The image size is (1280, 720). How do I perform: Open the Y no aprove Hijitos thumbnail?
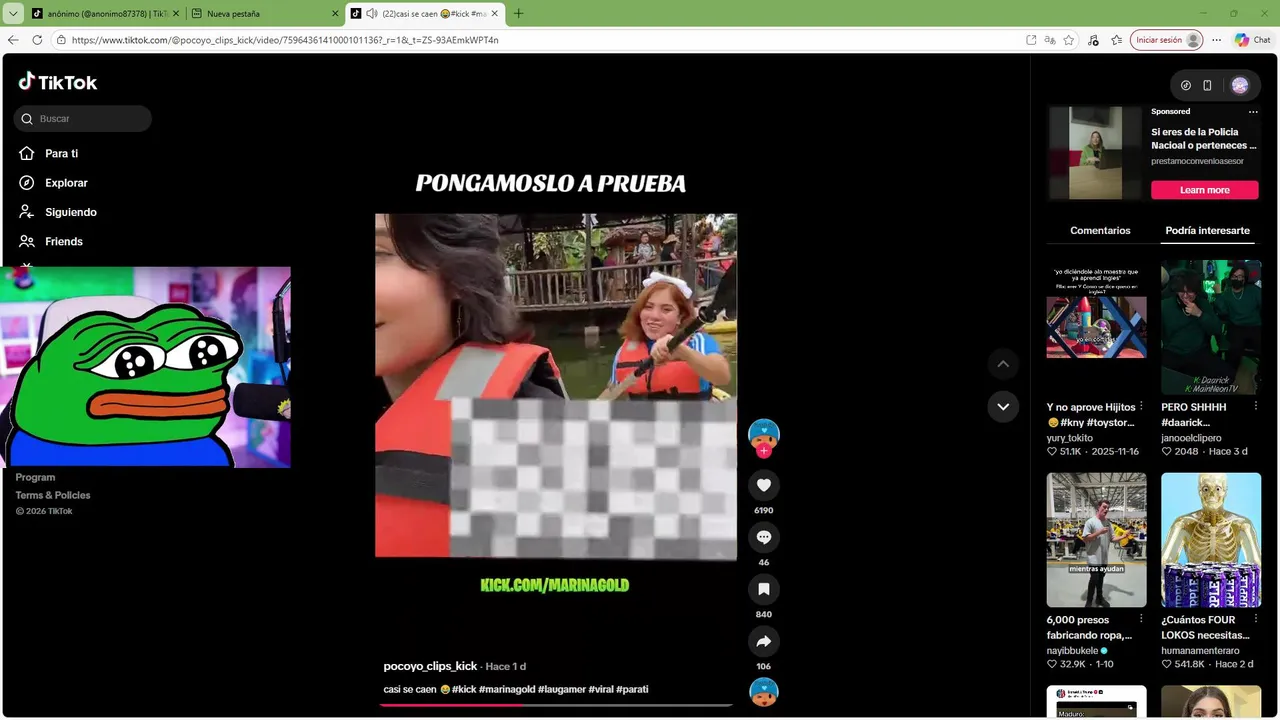1097,327
